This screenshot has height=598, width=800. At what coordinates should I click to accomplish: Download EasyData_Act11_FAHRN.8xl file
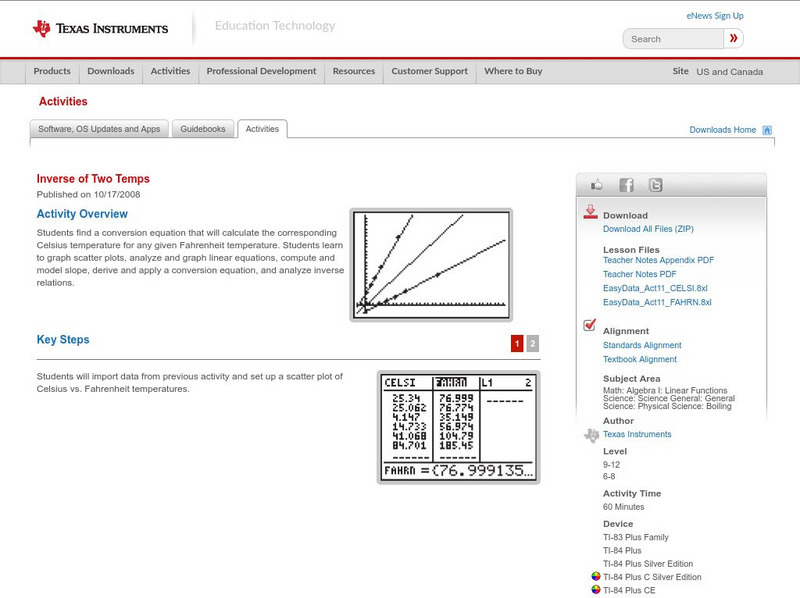click(657, 303)
